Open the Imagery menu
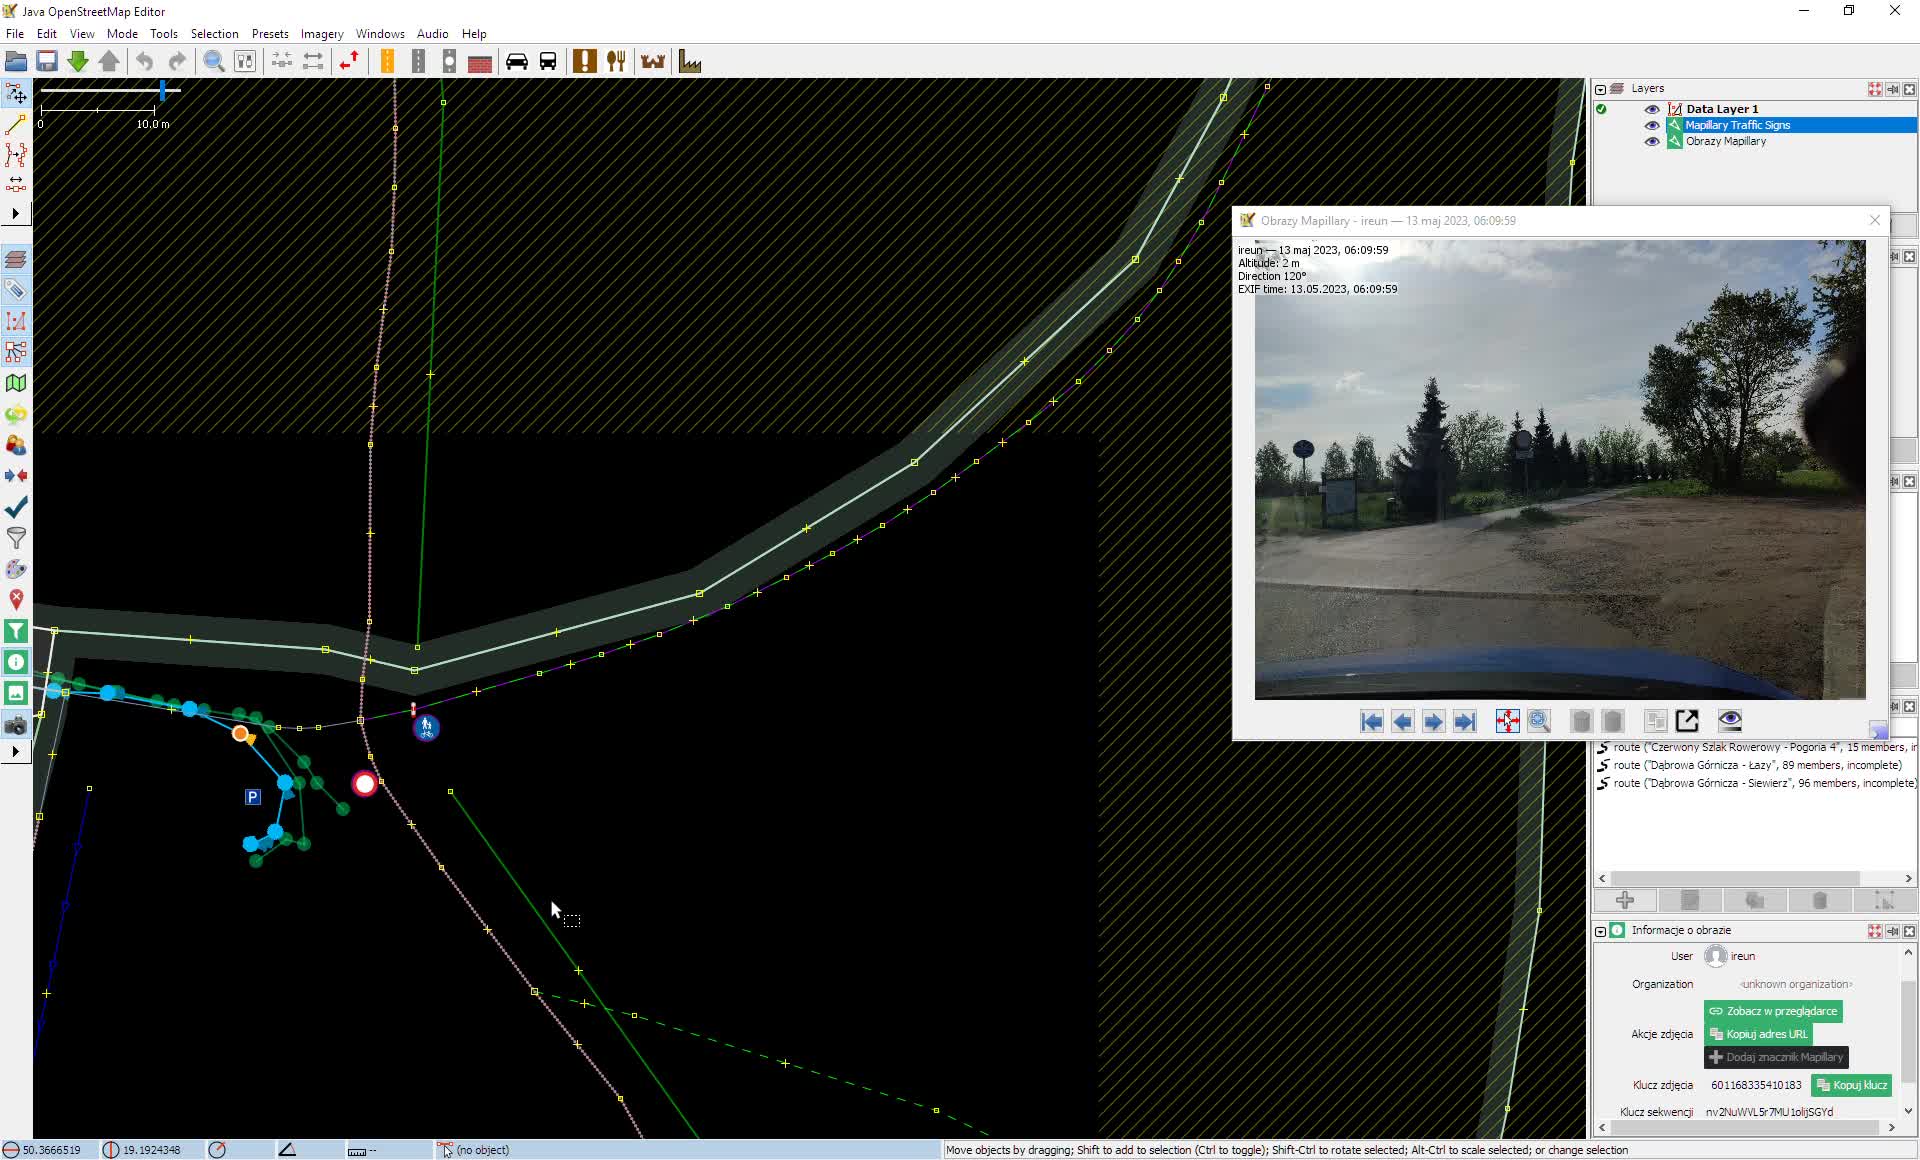Viewport: 1920px width, 1160px height. 321,33
